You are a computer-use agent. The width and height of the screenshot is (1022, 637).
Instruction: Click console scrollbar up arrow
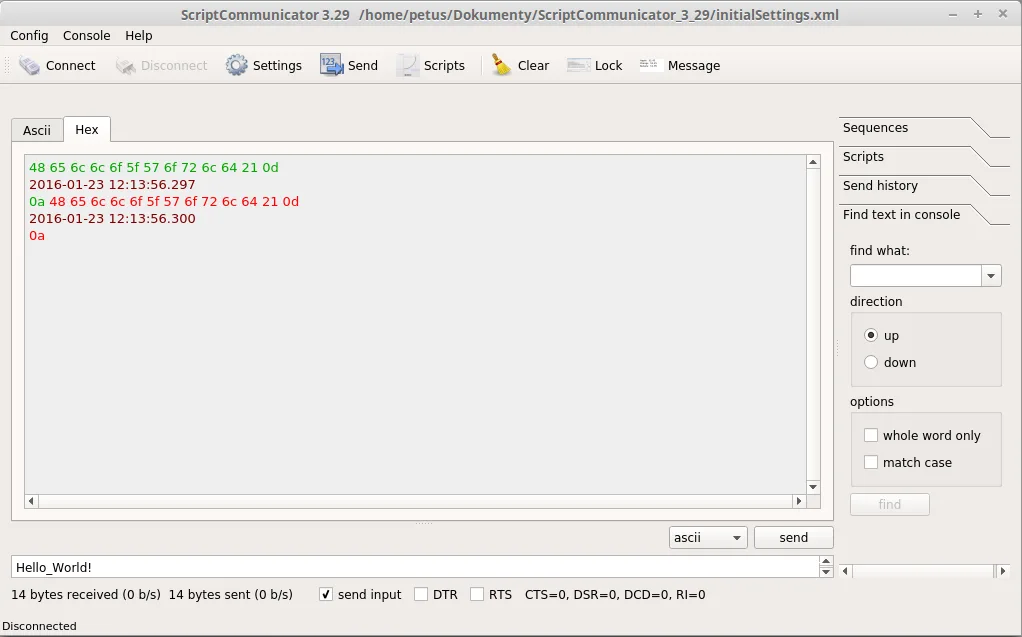pos(813,162)
